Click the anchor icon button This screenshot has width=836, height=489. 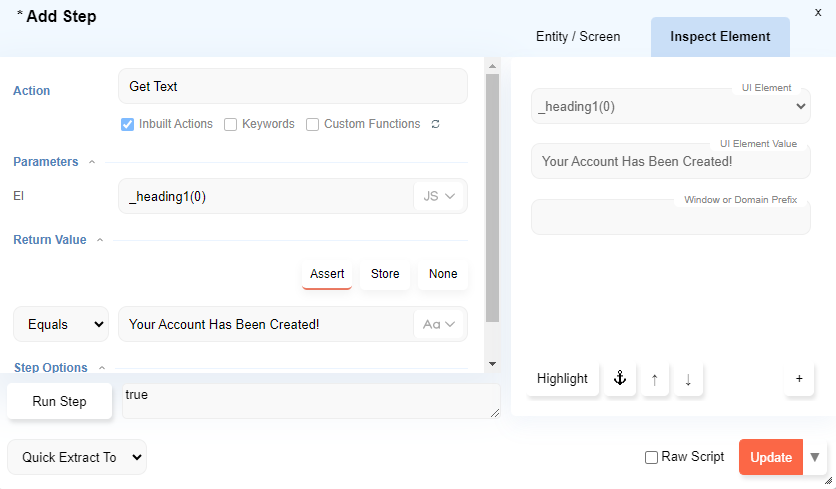click(x=619, y=379)
